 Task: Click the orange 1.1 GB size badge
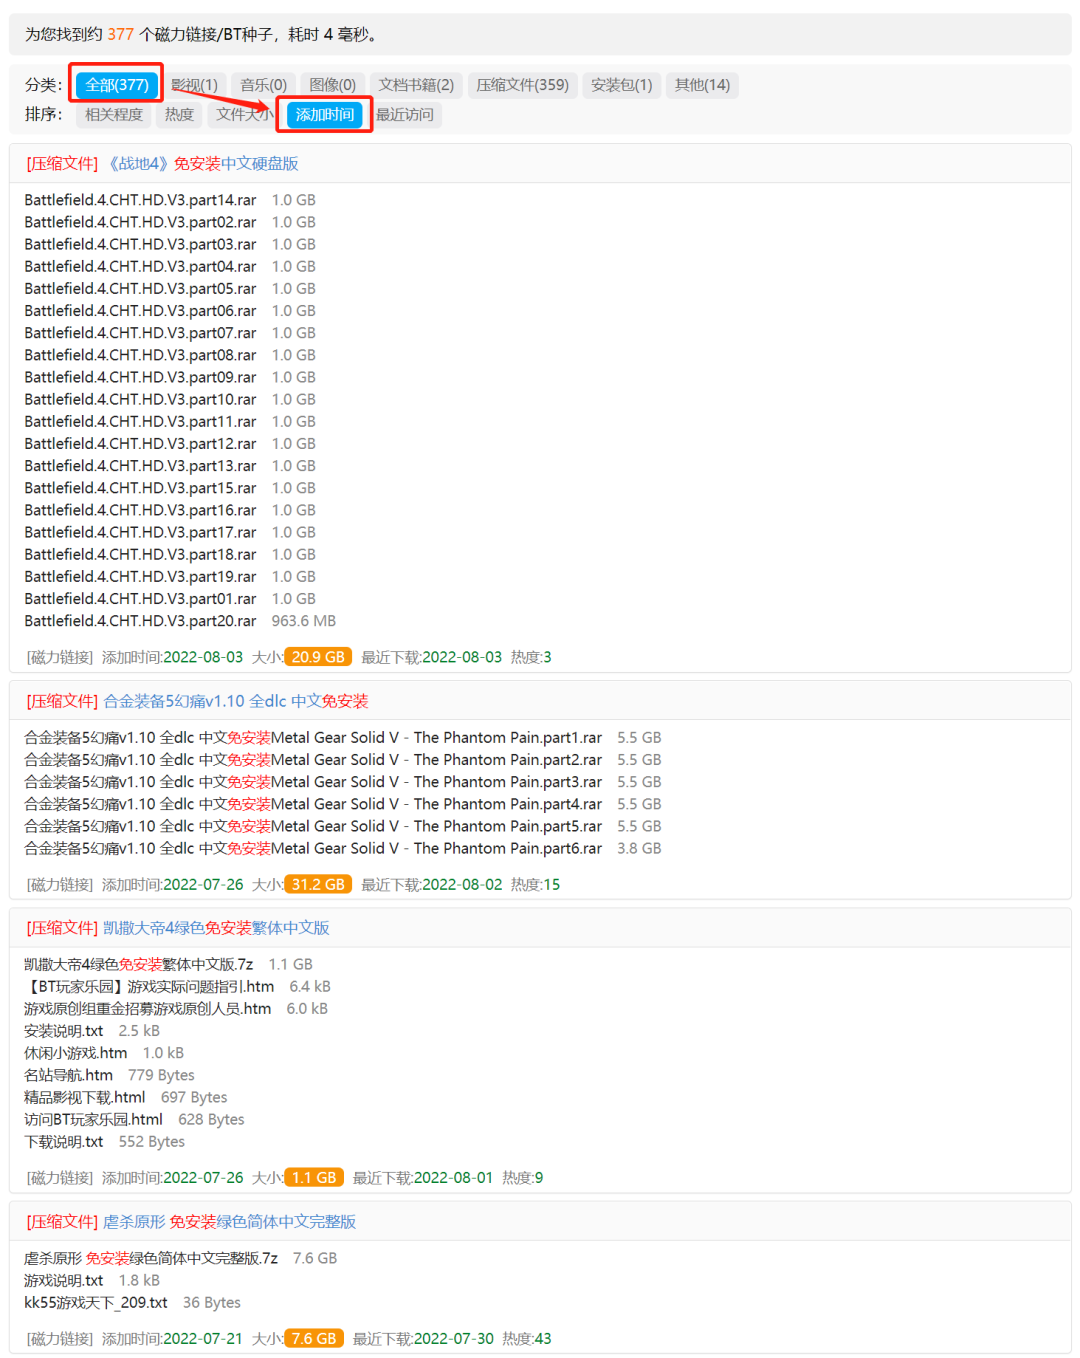click(x=314, y=1178)
